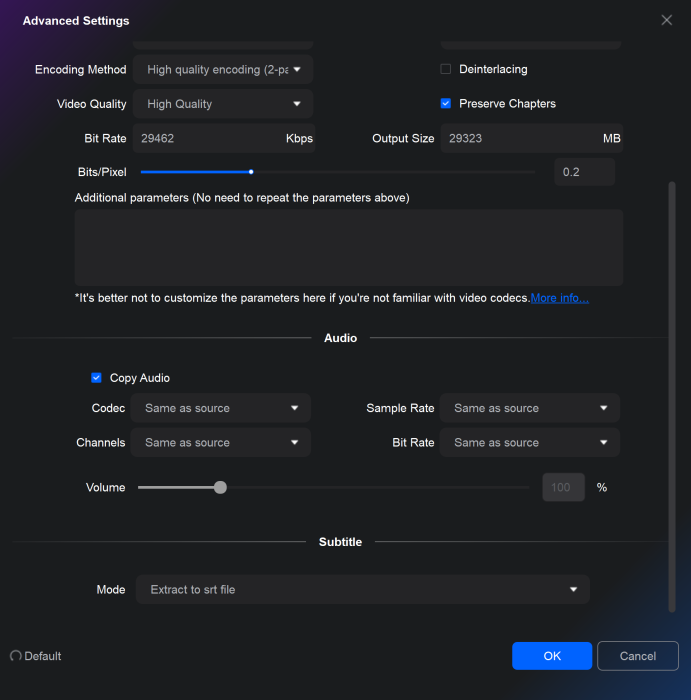
Task: Open the Encoding Method dropdown
Action: [224, 70]
